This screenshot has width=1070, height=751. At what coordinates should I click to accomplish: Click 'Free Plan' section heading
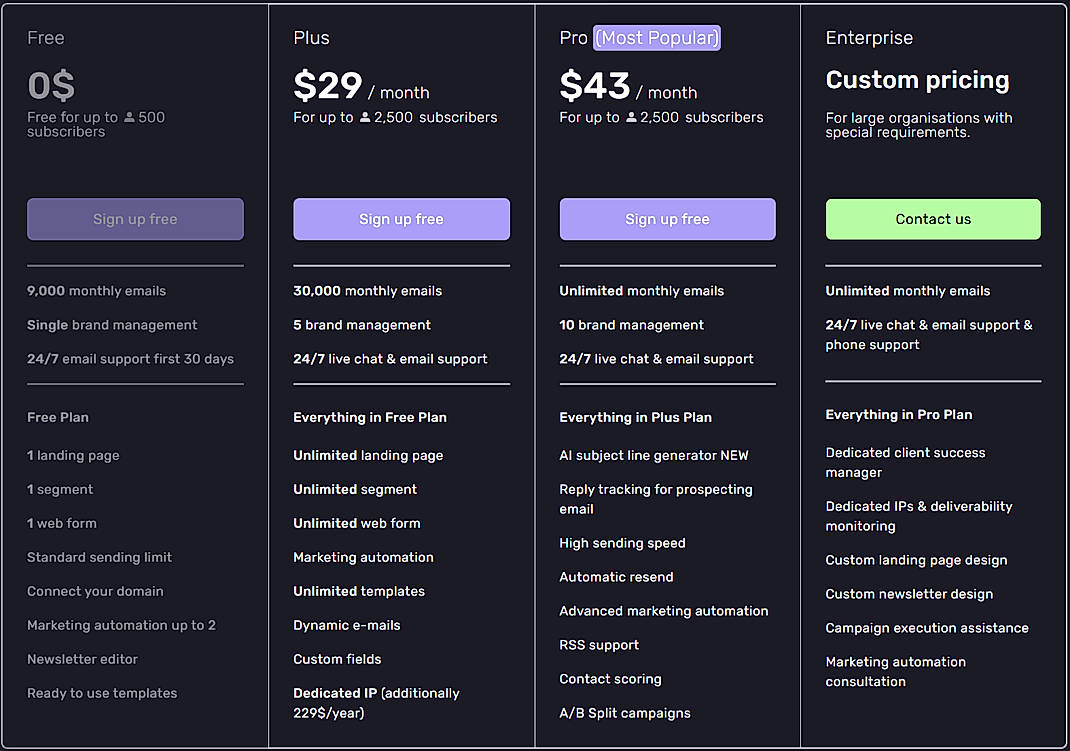click(58, 417)
